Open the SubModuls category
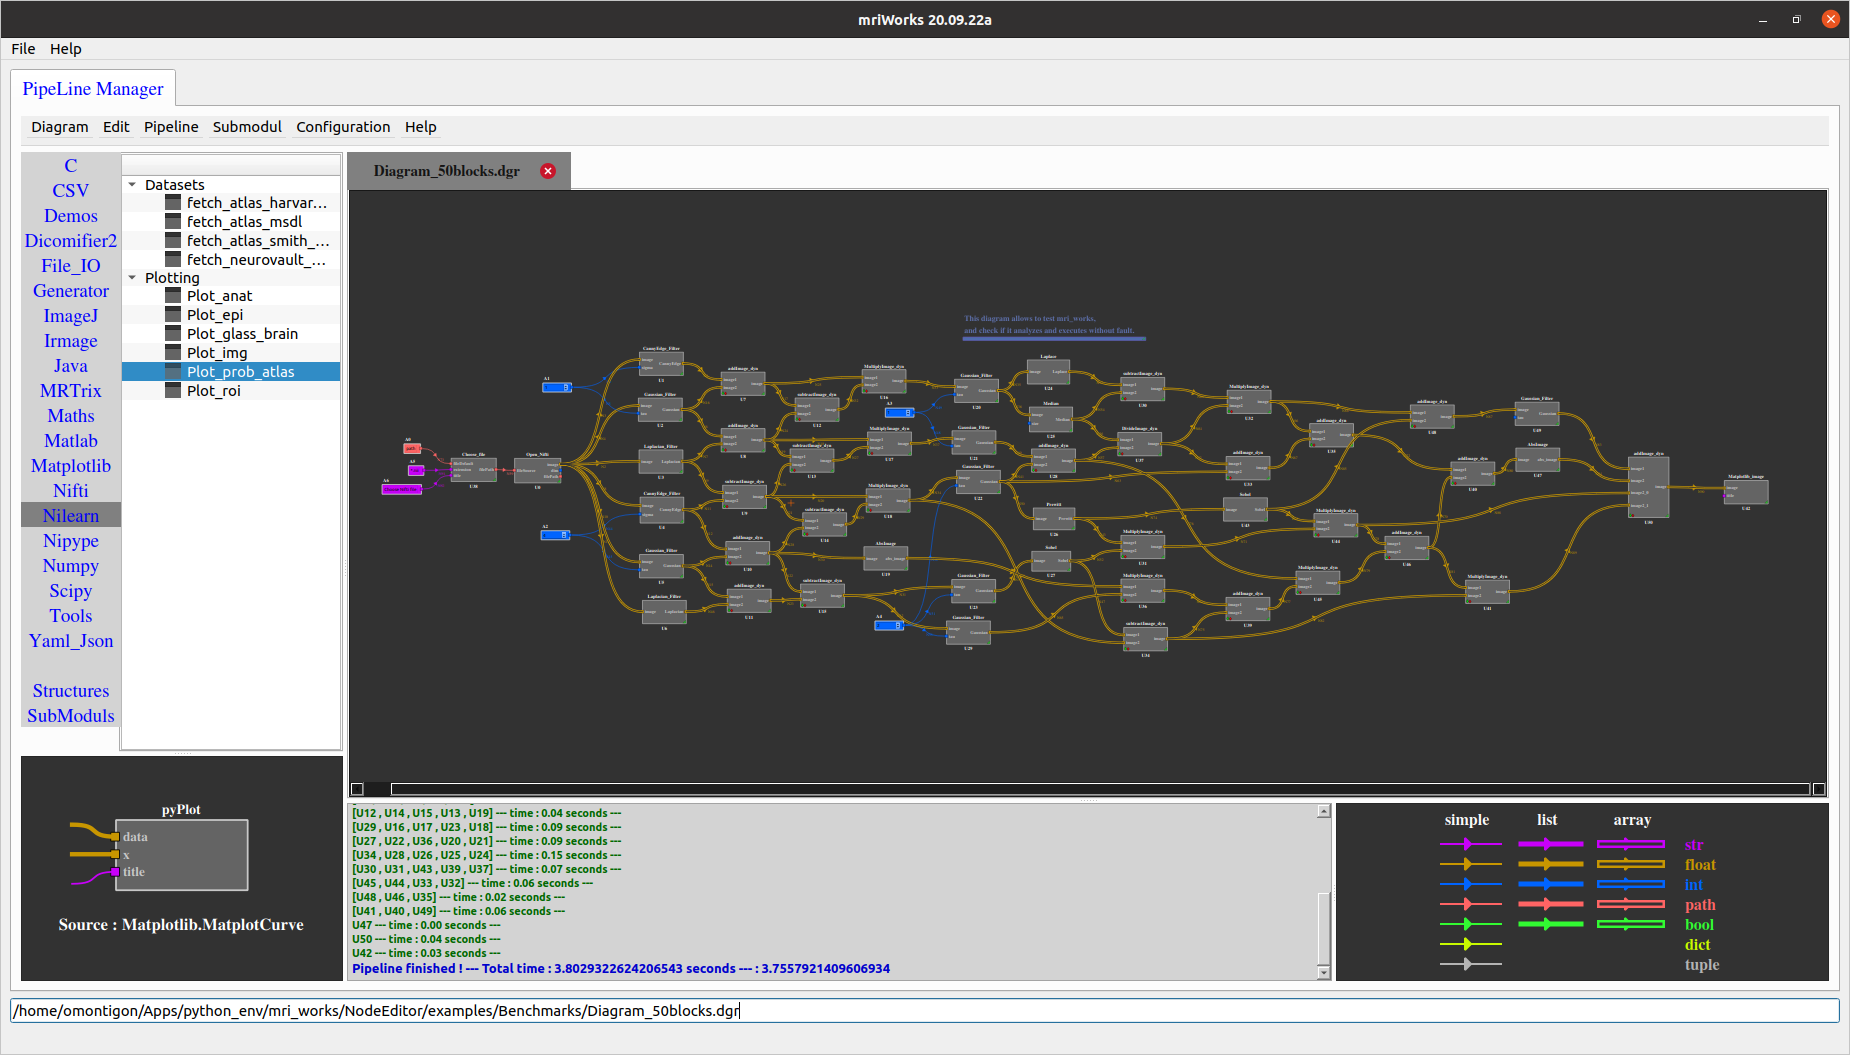1850x1055 pixels. coord(71,716)
